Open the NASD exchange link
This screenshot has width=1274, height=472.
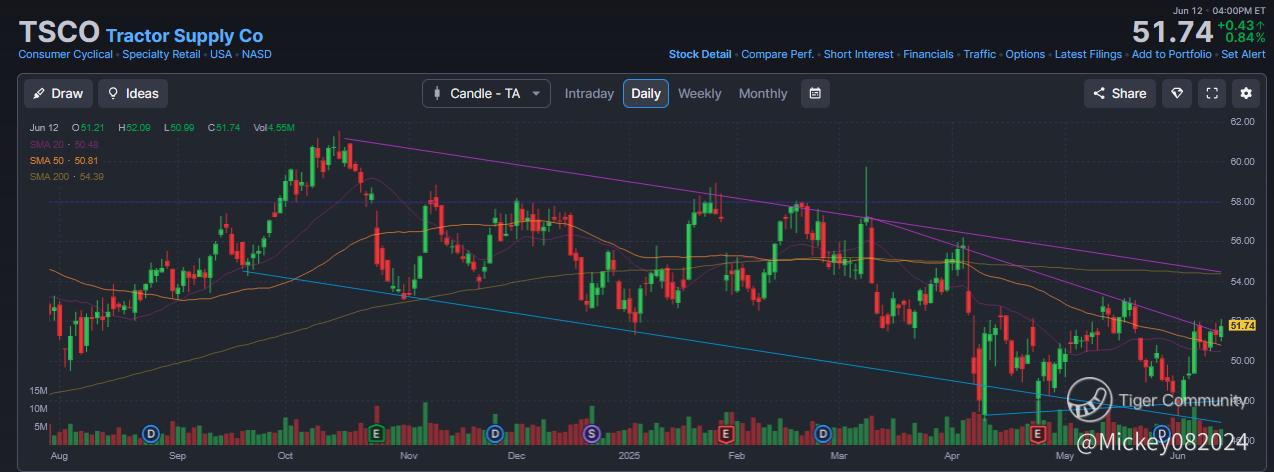click(x=256, y=54)
